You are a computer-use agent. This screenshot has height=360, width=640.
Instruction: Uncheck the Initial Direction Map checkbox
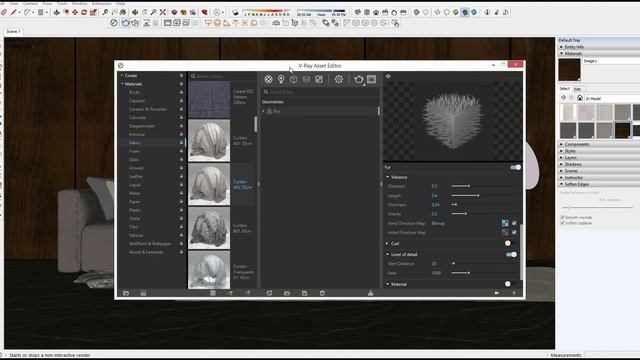click(514, 232)
